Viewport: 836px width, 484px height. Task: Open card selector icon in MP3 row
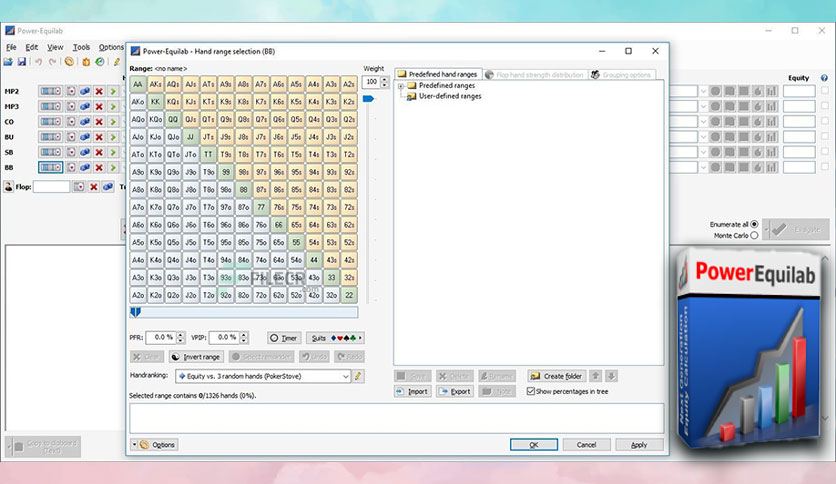[71, 107]
